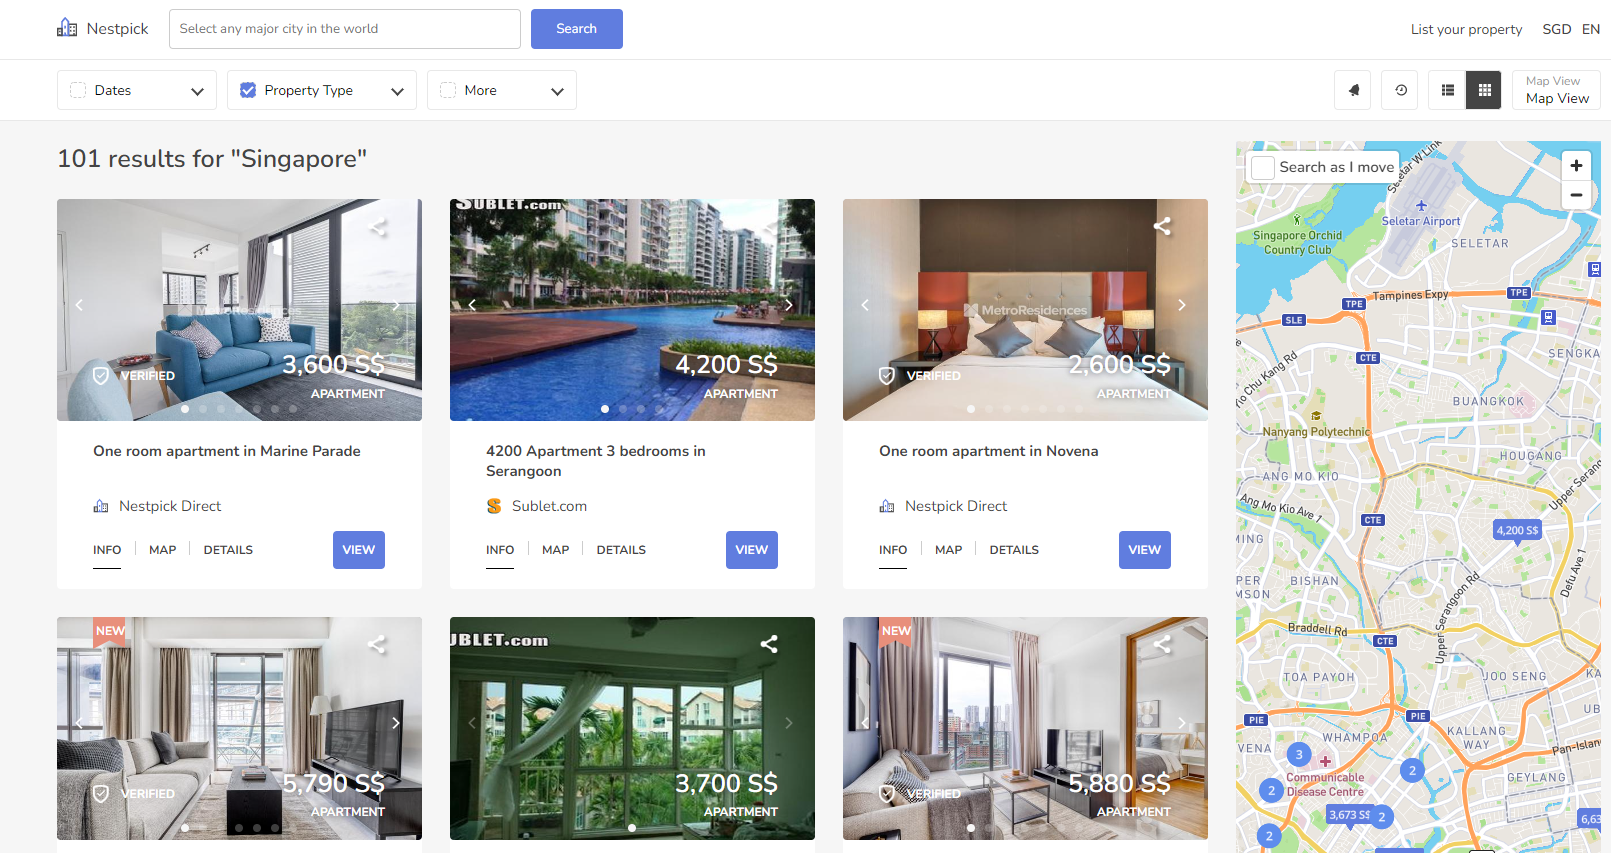Open INFO tab of Serangoon listing
Viewport: 1611px width, 853px height.
pyautogui.click(x=500, y=550)
